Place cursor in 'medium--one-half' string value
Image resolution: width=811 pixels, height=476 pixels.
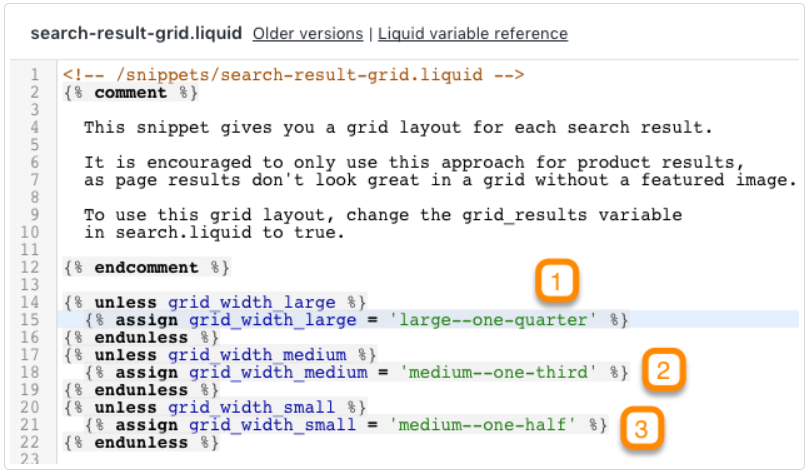[x=482, y=425]
